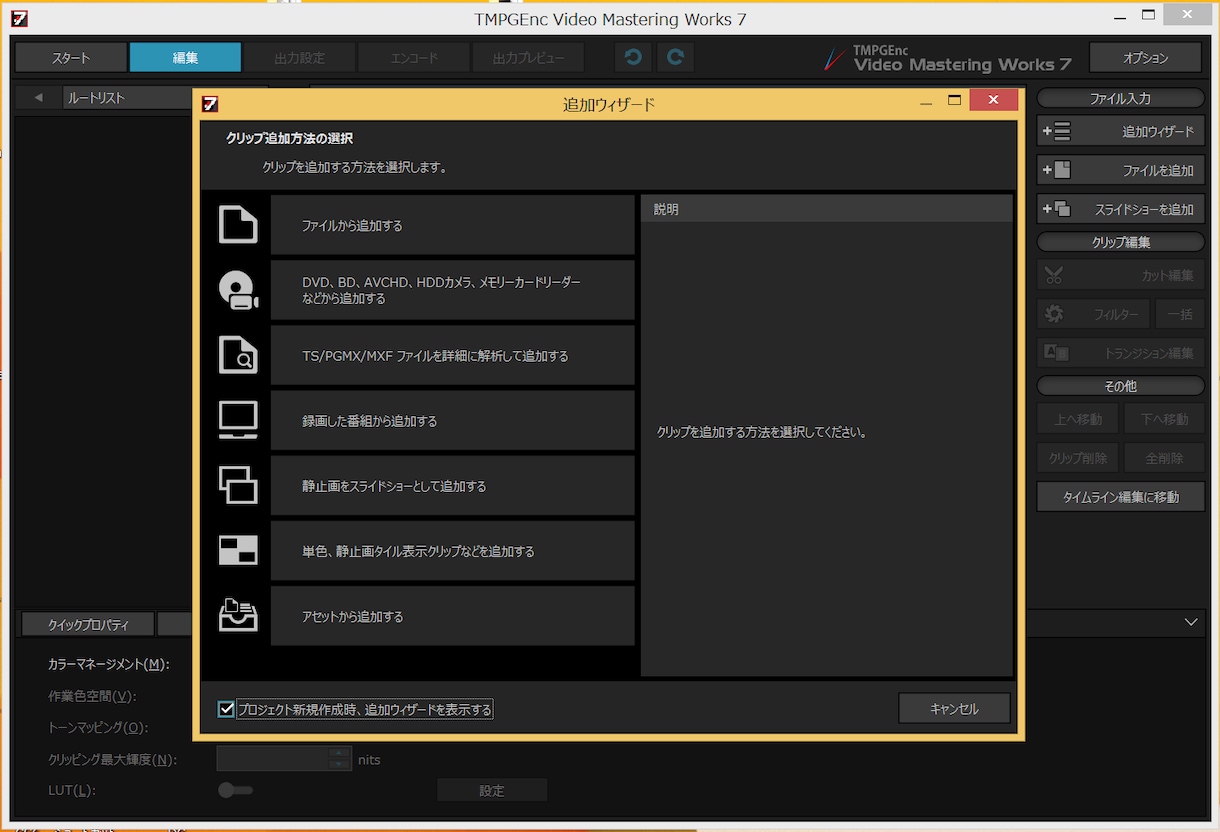The height and width of the screenshot is (832, 1220).
Task: Go to the エンコード tab
Action: [x=414, y=58]
